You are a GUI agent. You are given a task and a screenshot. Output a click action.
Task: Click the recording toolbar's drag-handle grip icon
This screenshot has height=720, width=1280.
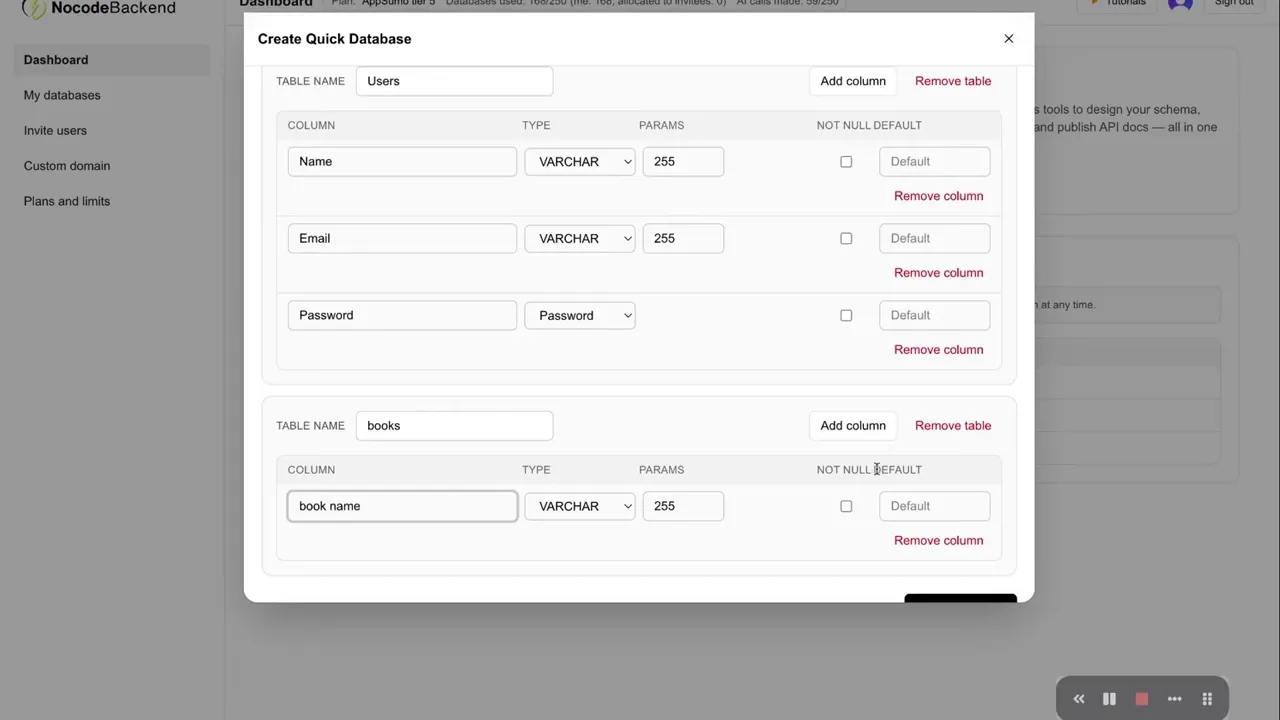point(1207,699)
